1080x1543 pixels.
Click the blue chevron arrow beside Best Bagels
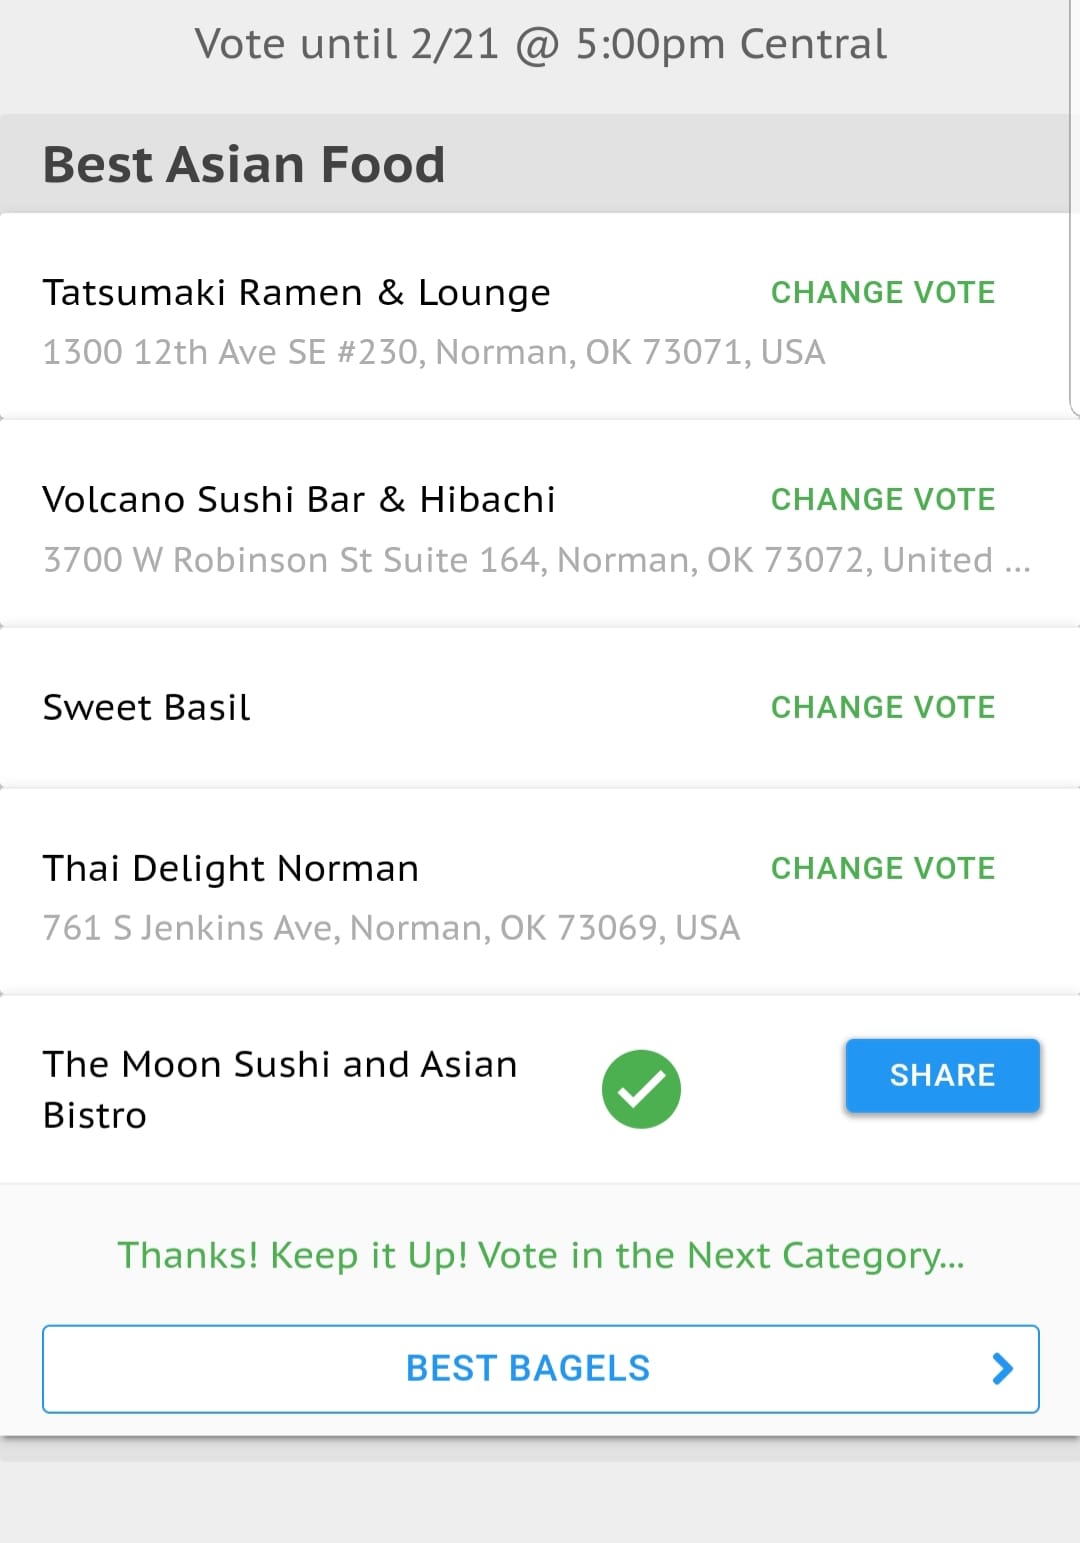coord(1002,1368)
